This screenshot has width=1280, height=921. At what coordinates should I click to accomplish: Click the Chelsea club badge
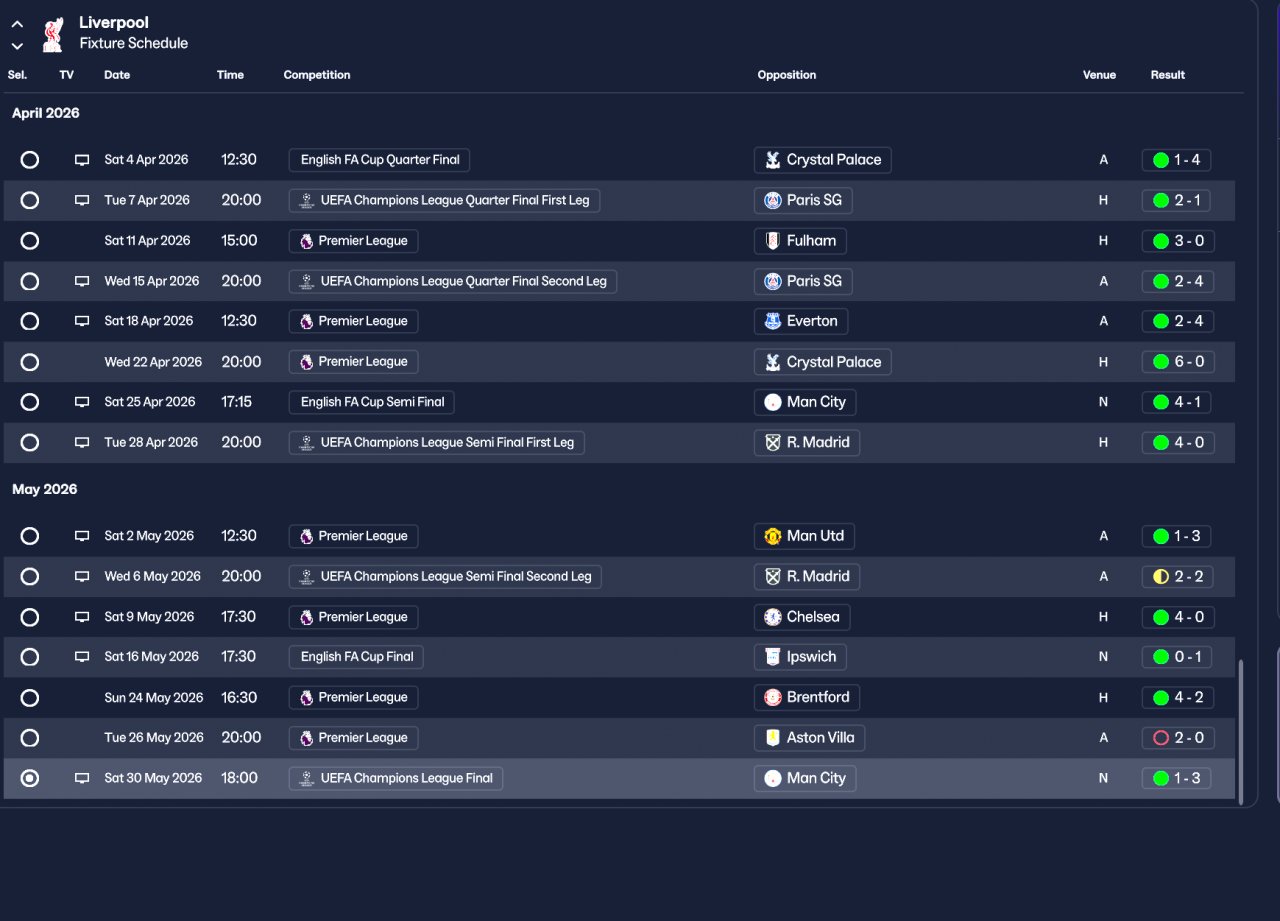pyautogui.click(x=772, y=617)
